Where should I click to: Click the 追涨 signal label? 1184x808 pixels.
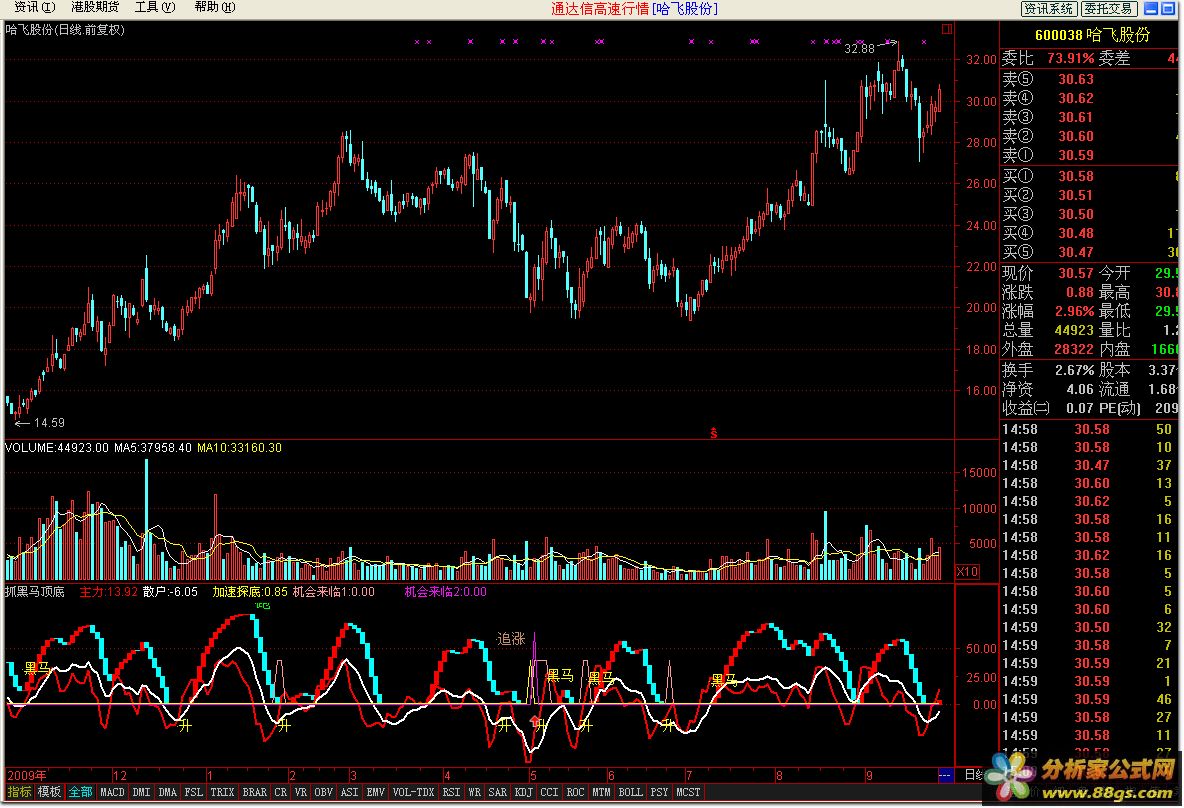pyautogui.click(x=510, y=639)
